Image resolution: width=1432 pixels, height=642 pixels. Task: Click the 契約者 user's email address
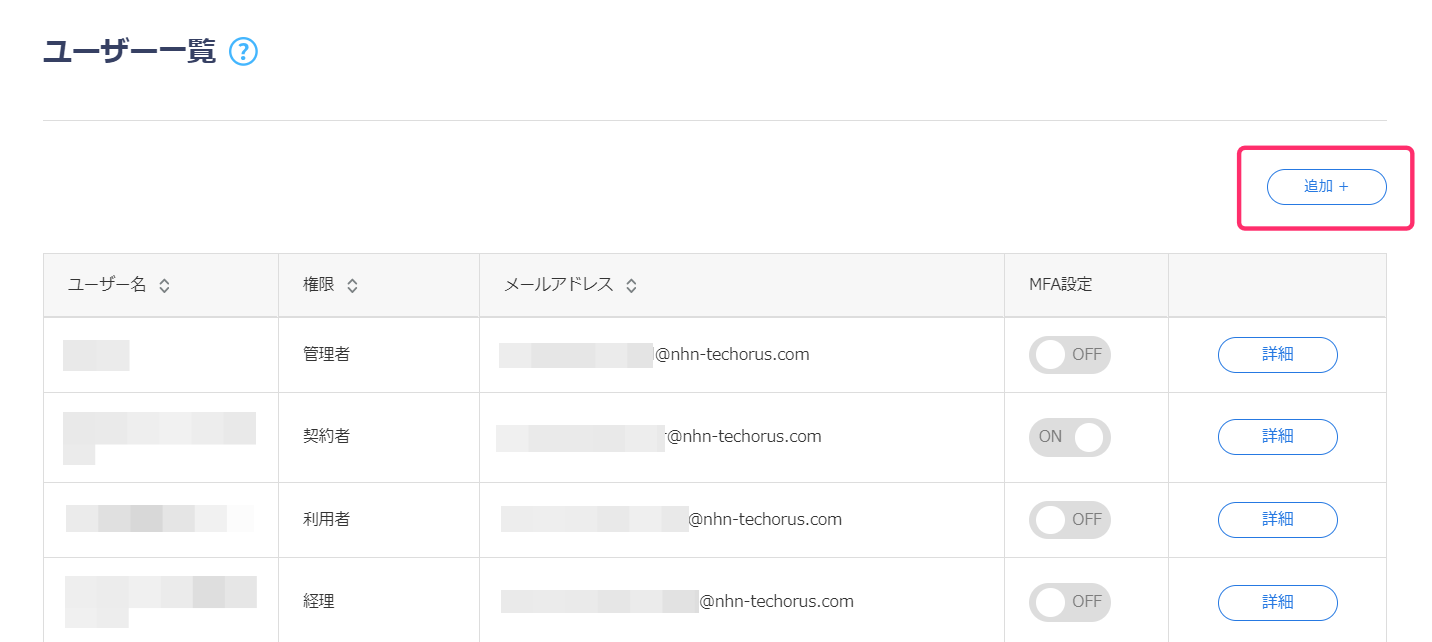point(743,437)
